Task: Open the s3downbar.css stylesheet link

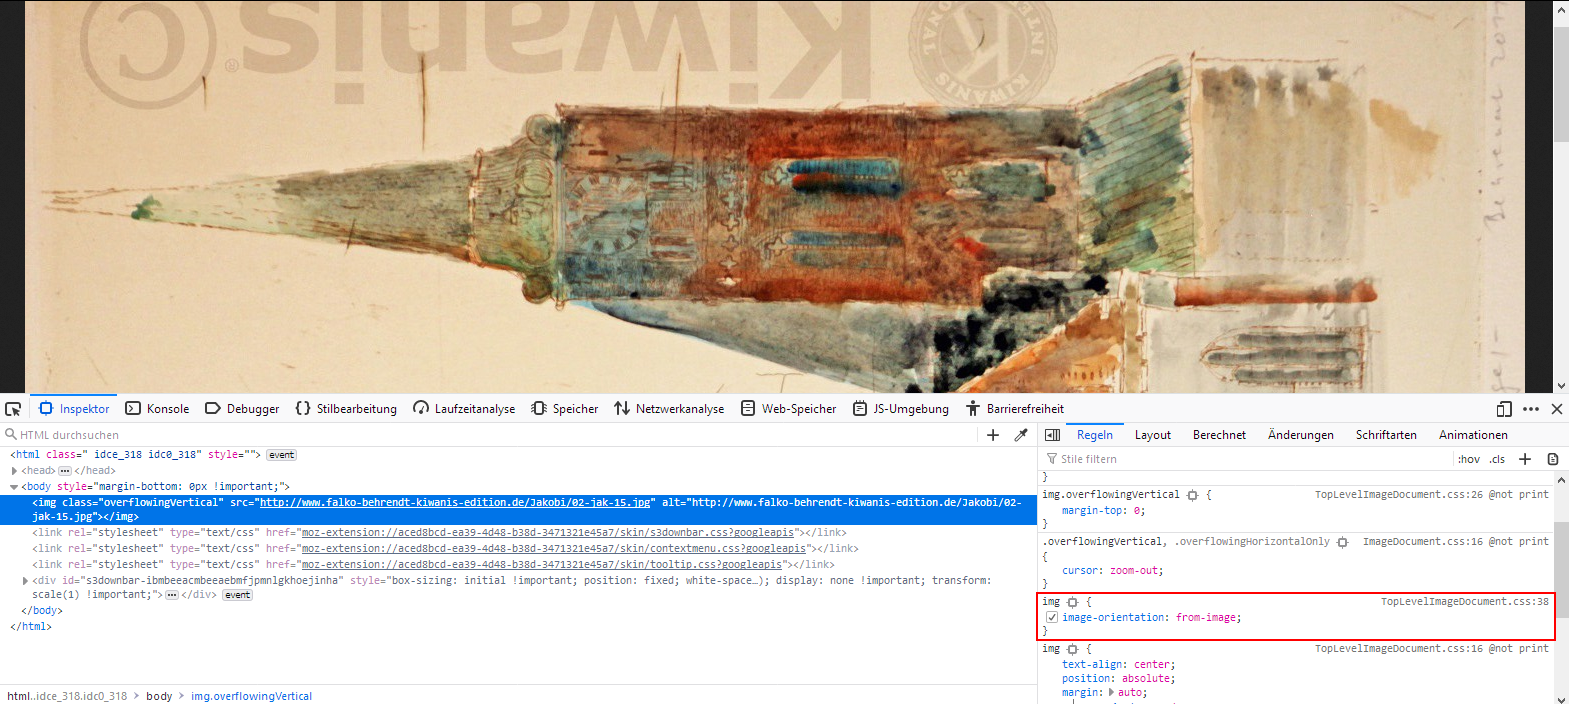Action: (x=548, y=532)
